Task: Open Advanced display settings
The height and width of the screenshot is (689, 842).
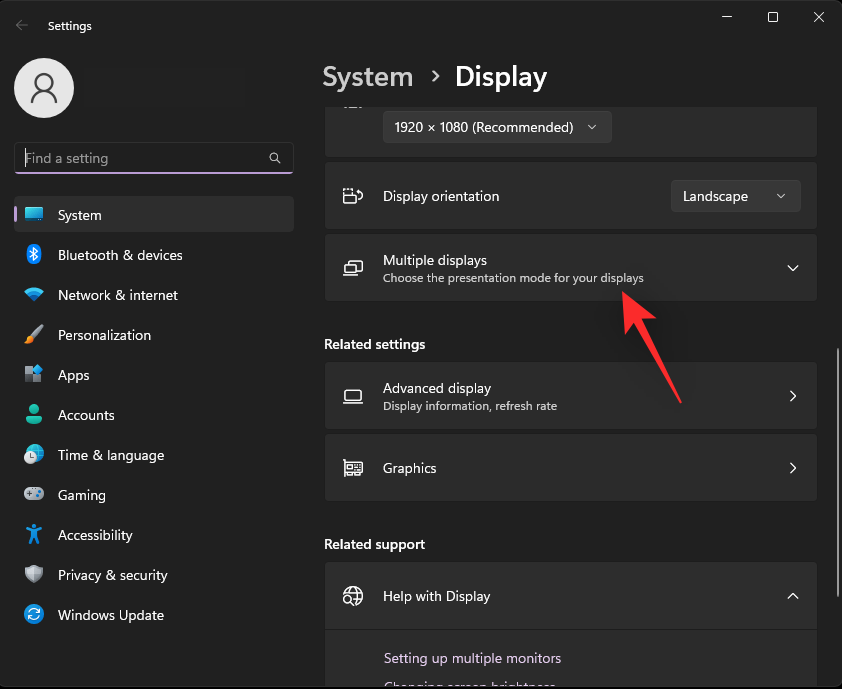Action: (571, 395)
